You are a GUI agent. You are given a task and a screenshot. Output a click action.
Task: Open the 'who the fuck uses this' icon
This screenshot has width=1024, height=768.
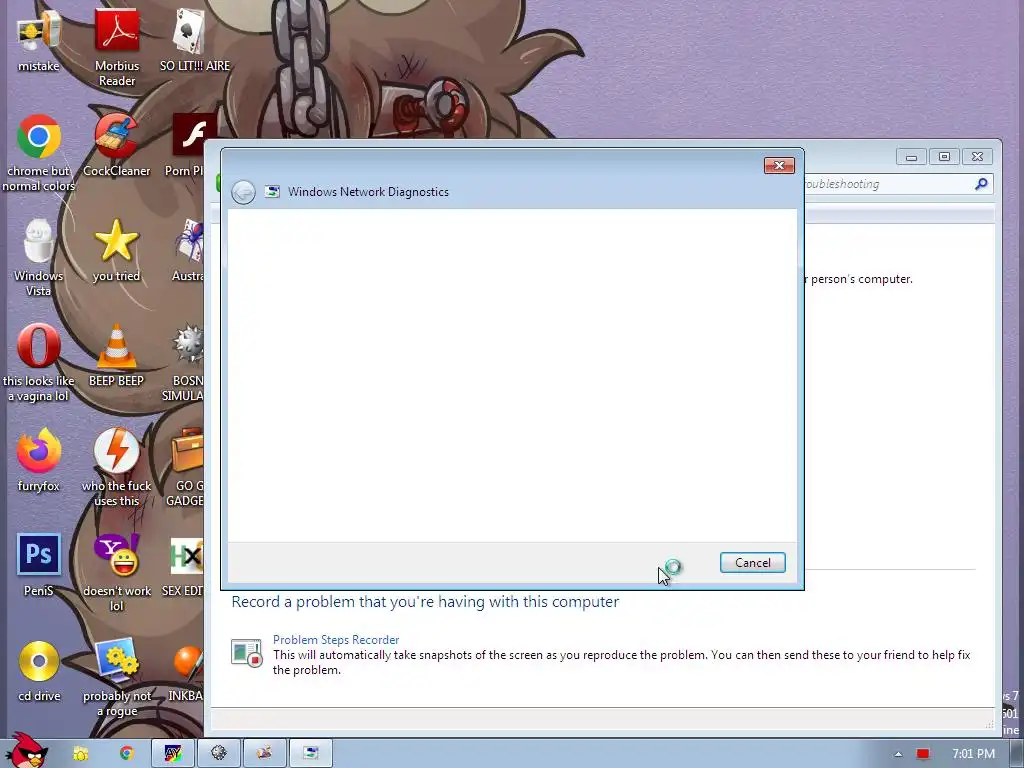pyautogui.click(x=116, y=468)
